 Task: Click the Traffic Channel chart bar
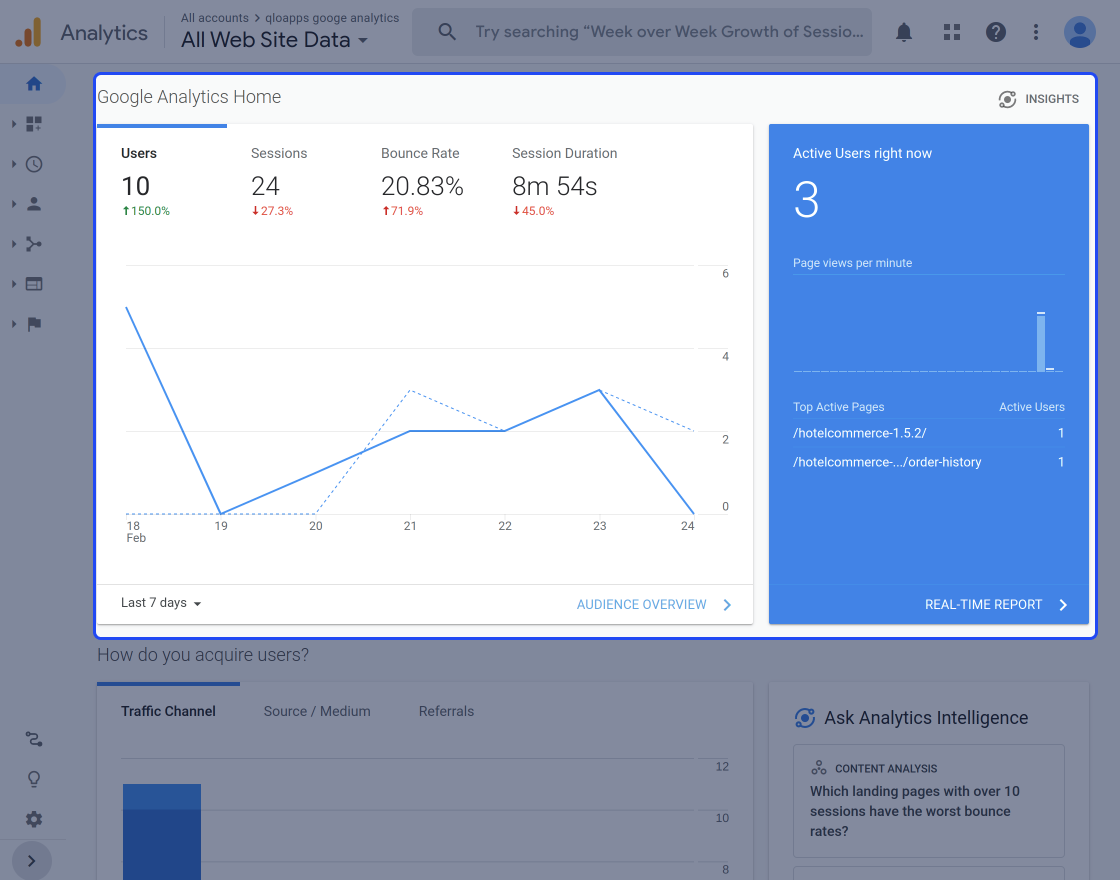click(x=161, y=831)
